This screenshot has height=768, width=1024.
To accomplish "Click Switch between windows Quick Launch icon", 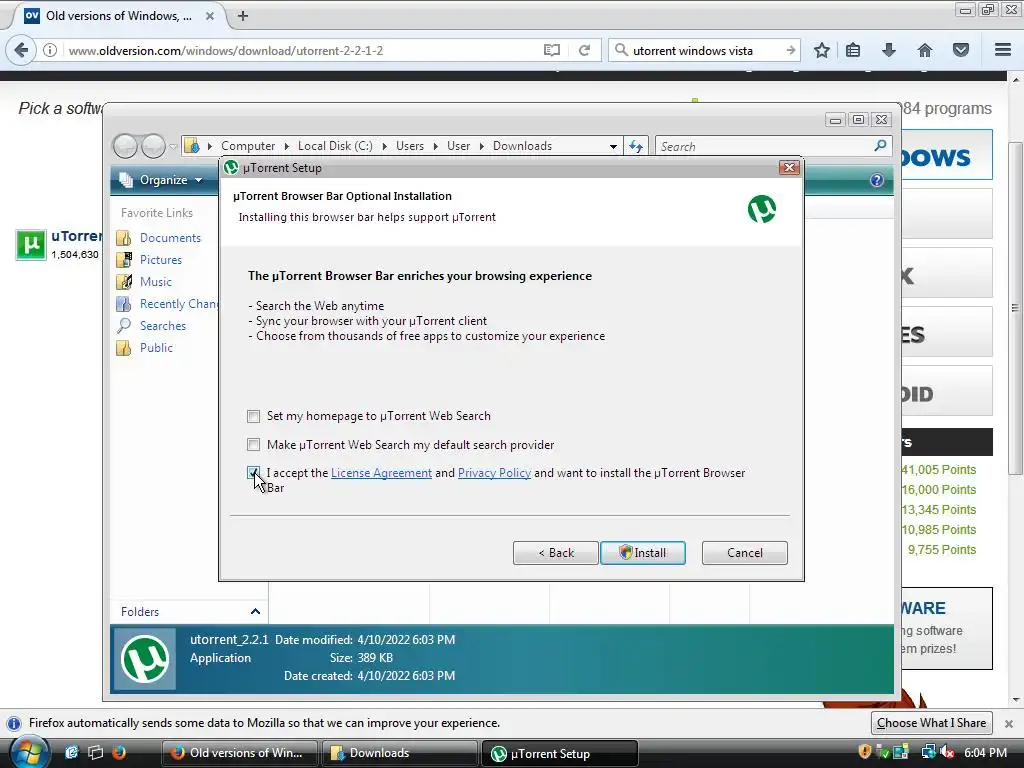I will coord(95,752).
